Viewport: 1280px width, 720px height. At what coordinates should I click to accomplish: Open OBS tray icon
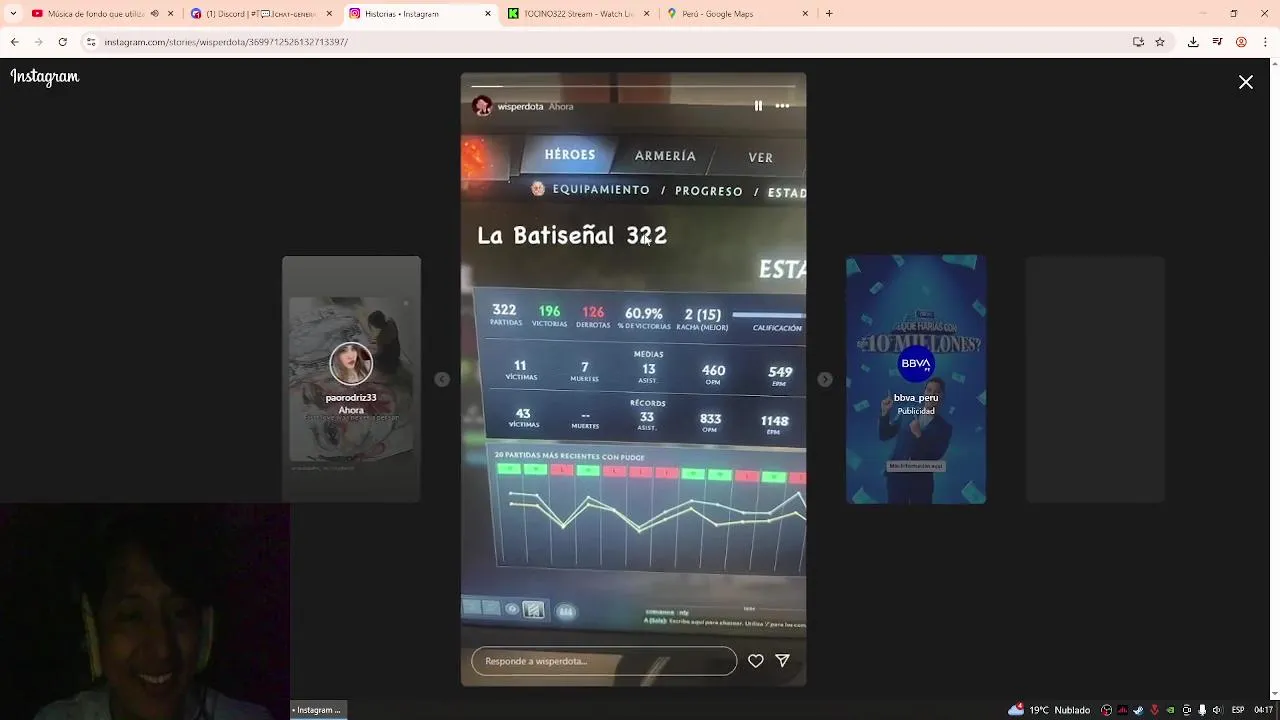coord(1106,710)
